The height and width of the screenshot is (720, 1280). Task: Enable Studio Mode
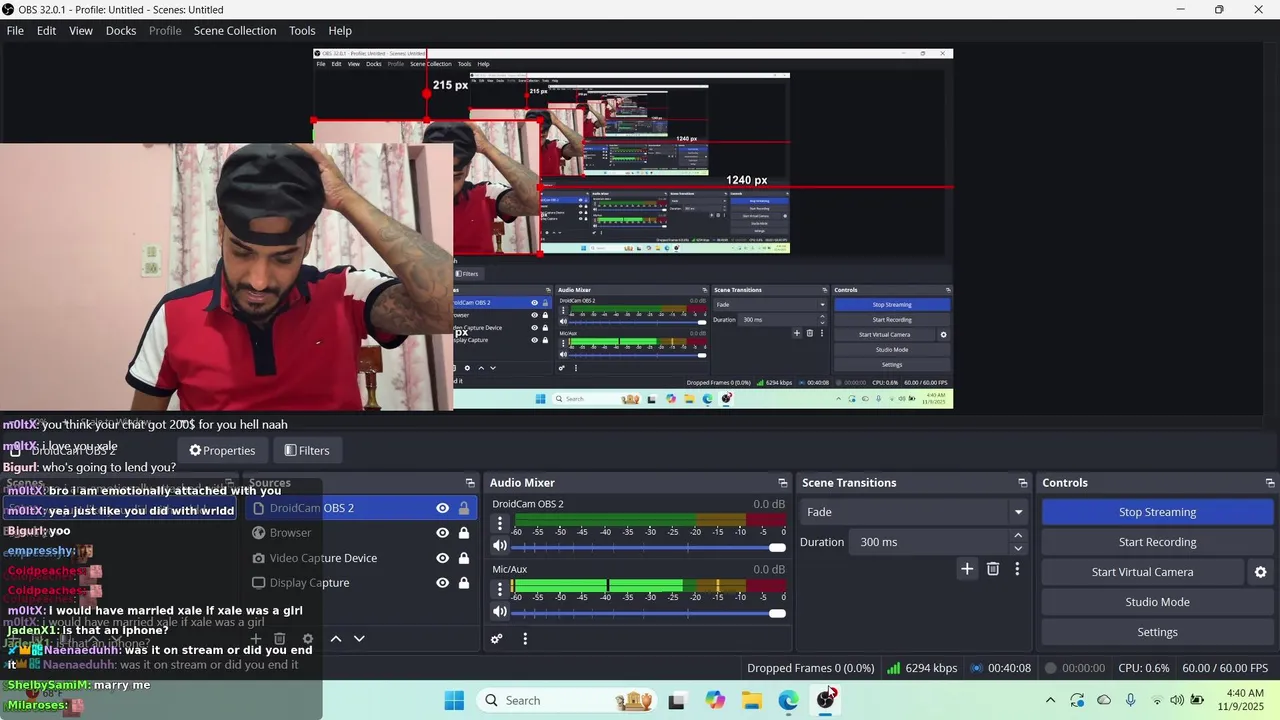(1157, 602)
